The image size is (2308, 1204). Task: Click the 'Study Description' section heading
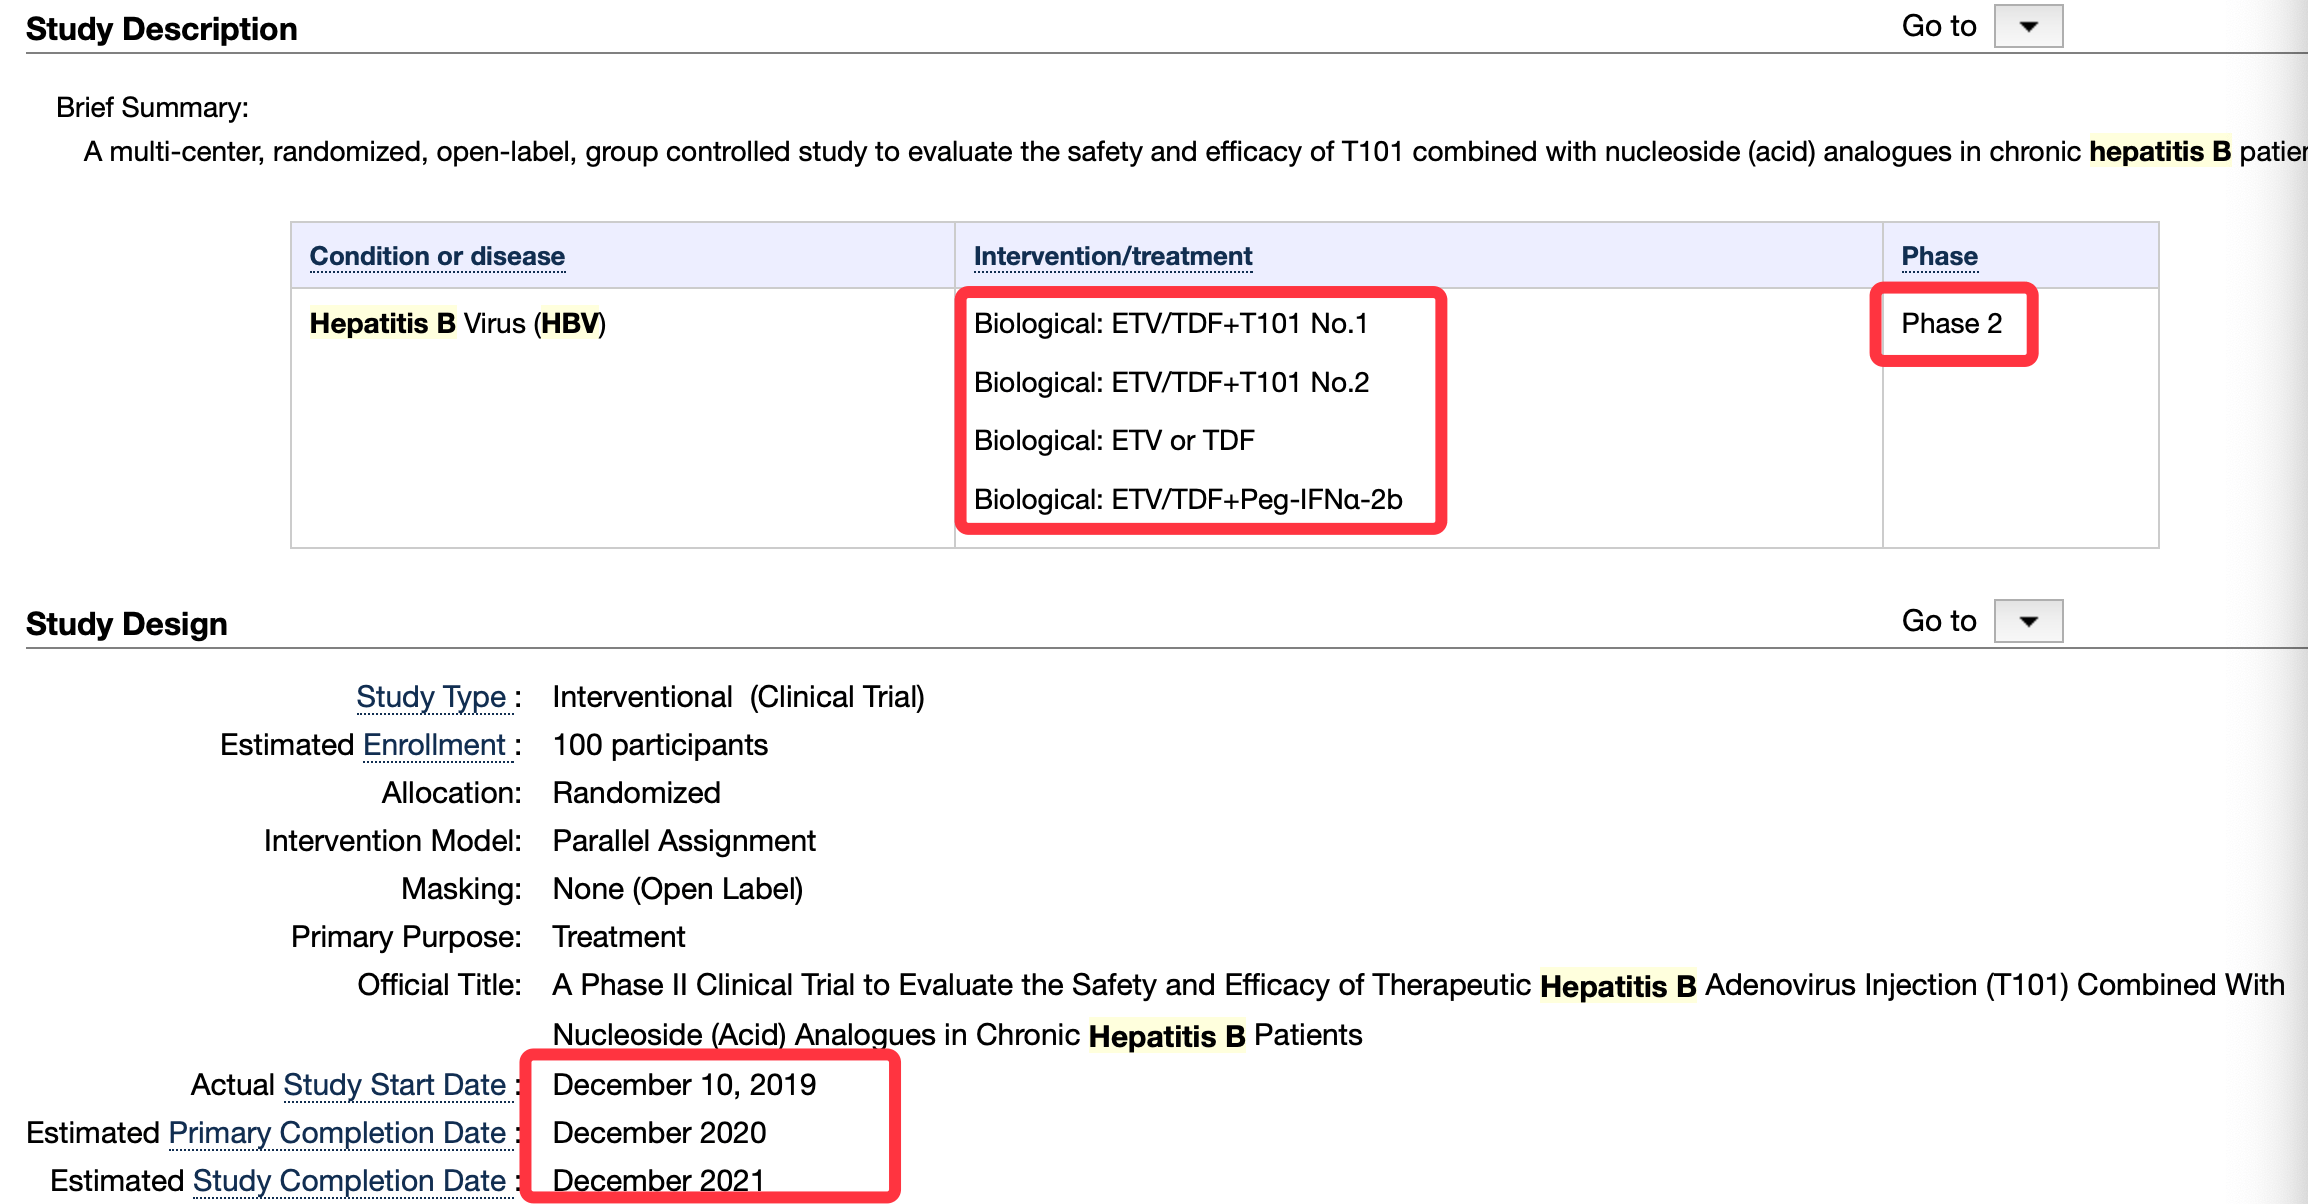161,29
